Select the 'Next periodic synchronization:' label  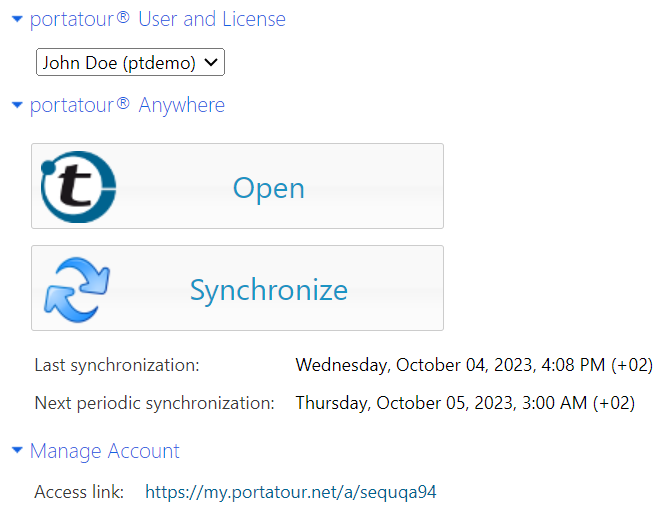[x=154, y=403]
